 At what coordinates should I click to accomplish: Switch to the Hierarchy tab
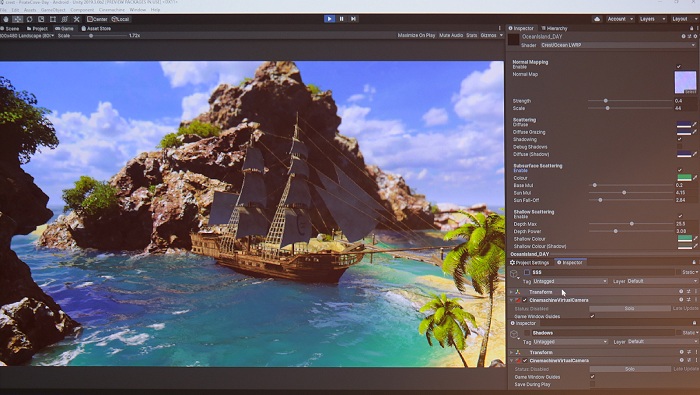tap(554, 28)
